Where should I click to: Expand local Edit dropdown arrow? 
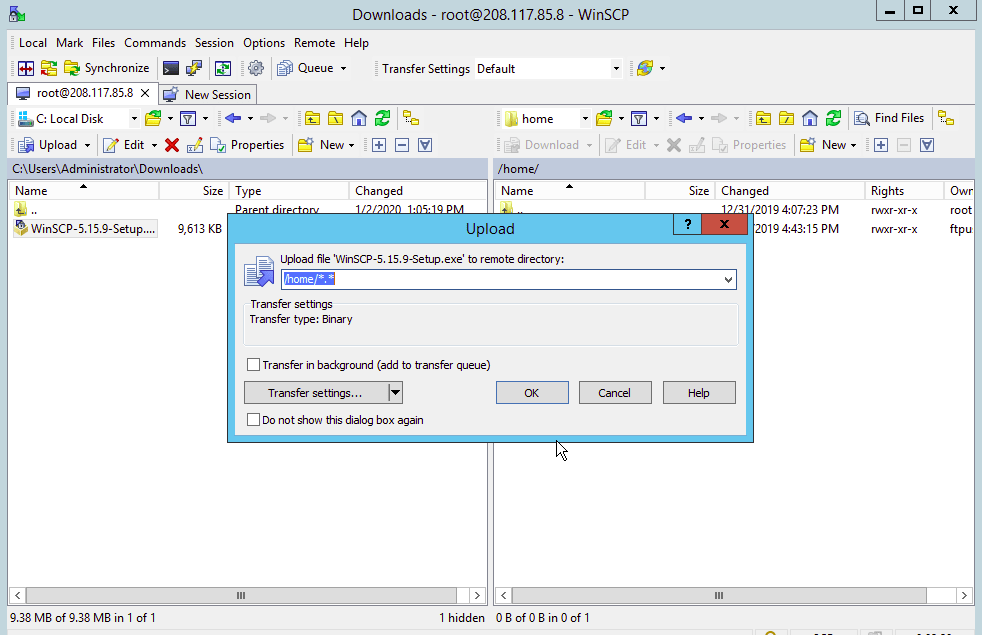(x=154, y=145)
